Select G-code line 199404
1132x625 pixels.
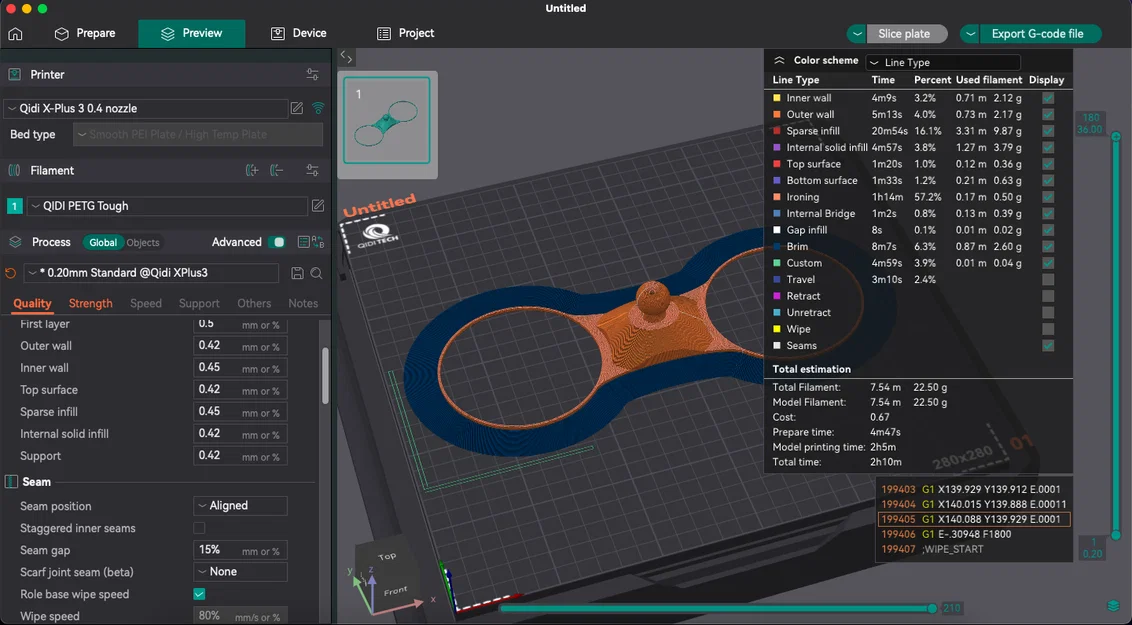tap(973, 504)
